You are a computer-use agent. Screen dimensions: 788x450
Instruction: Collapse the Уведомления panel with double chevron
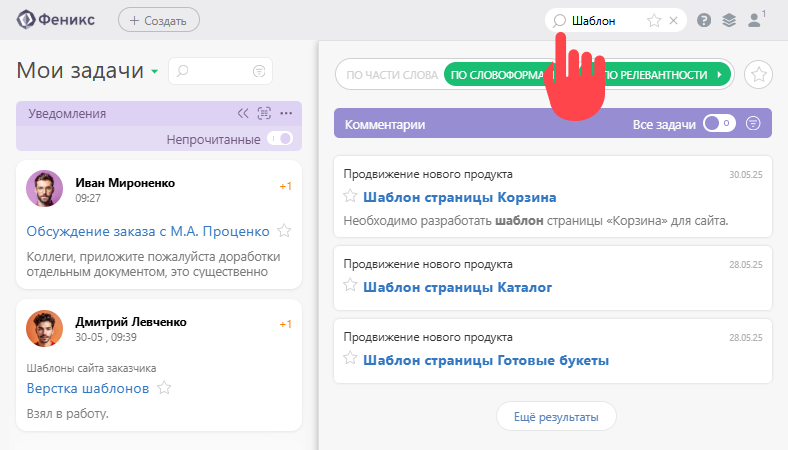pyautogui.click(x=243, y=113)
